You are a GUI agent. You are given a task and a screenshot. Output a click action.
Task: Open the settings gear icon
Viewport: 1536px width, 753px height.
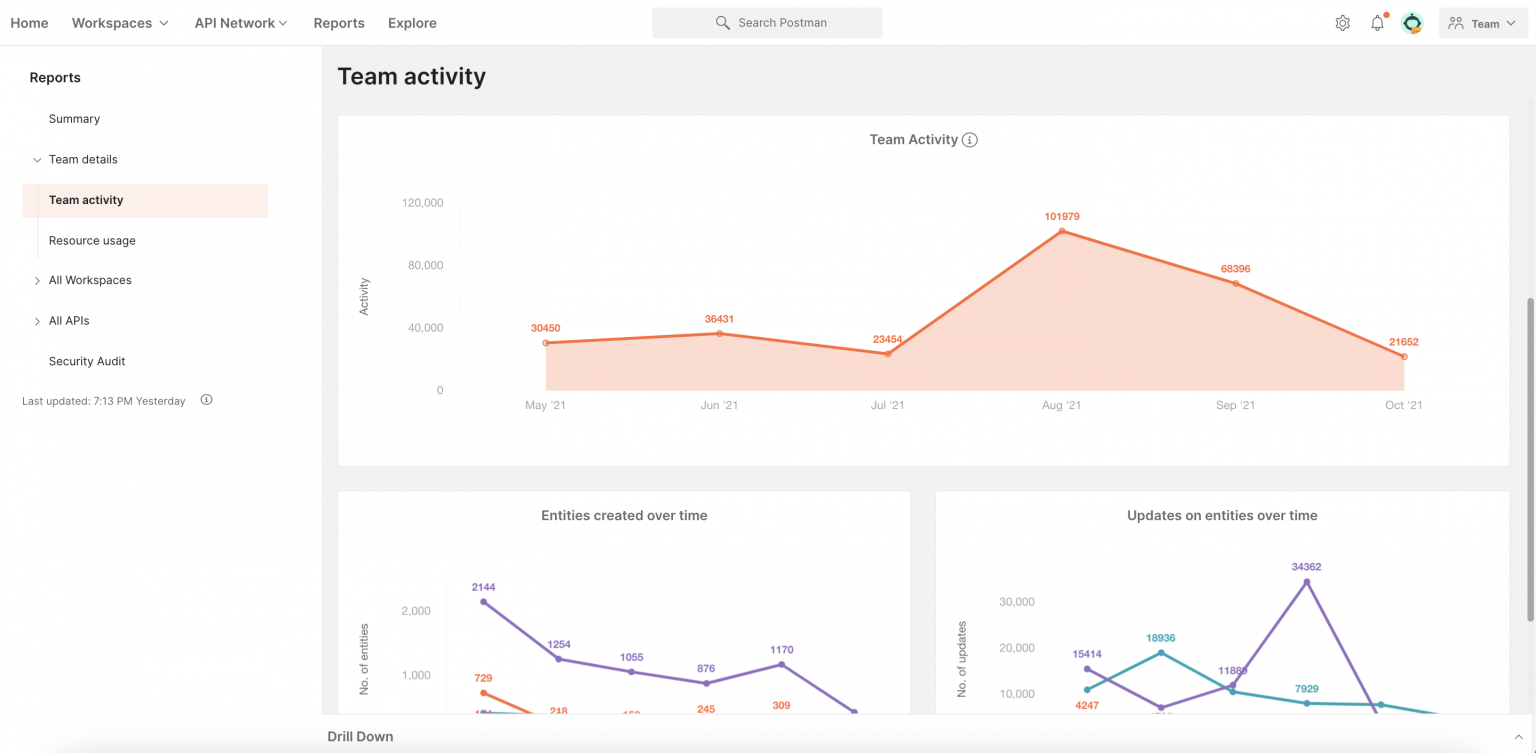[x=1342, y=23]
